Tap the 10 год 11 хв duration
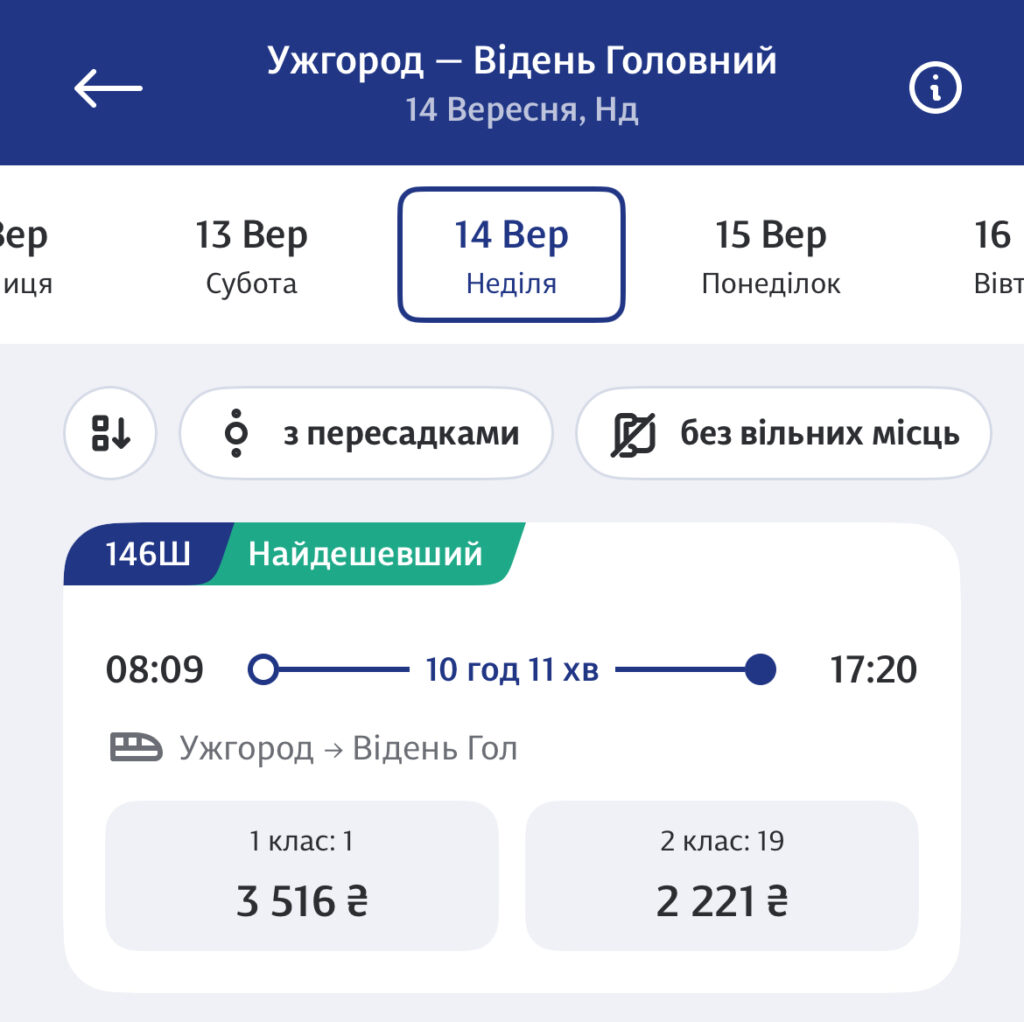The height and width of the screenshot is (1022, 1024). click(512, 669)
